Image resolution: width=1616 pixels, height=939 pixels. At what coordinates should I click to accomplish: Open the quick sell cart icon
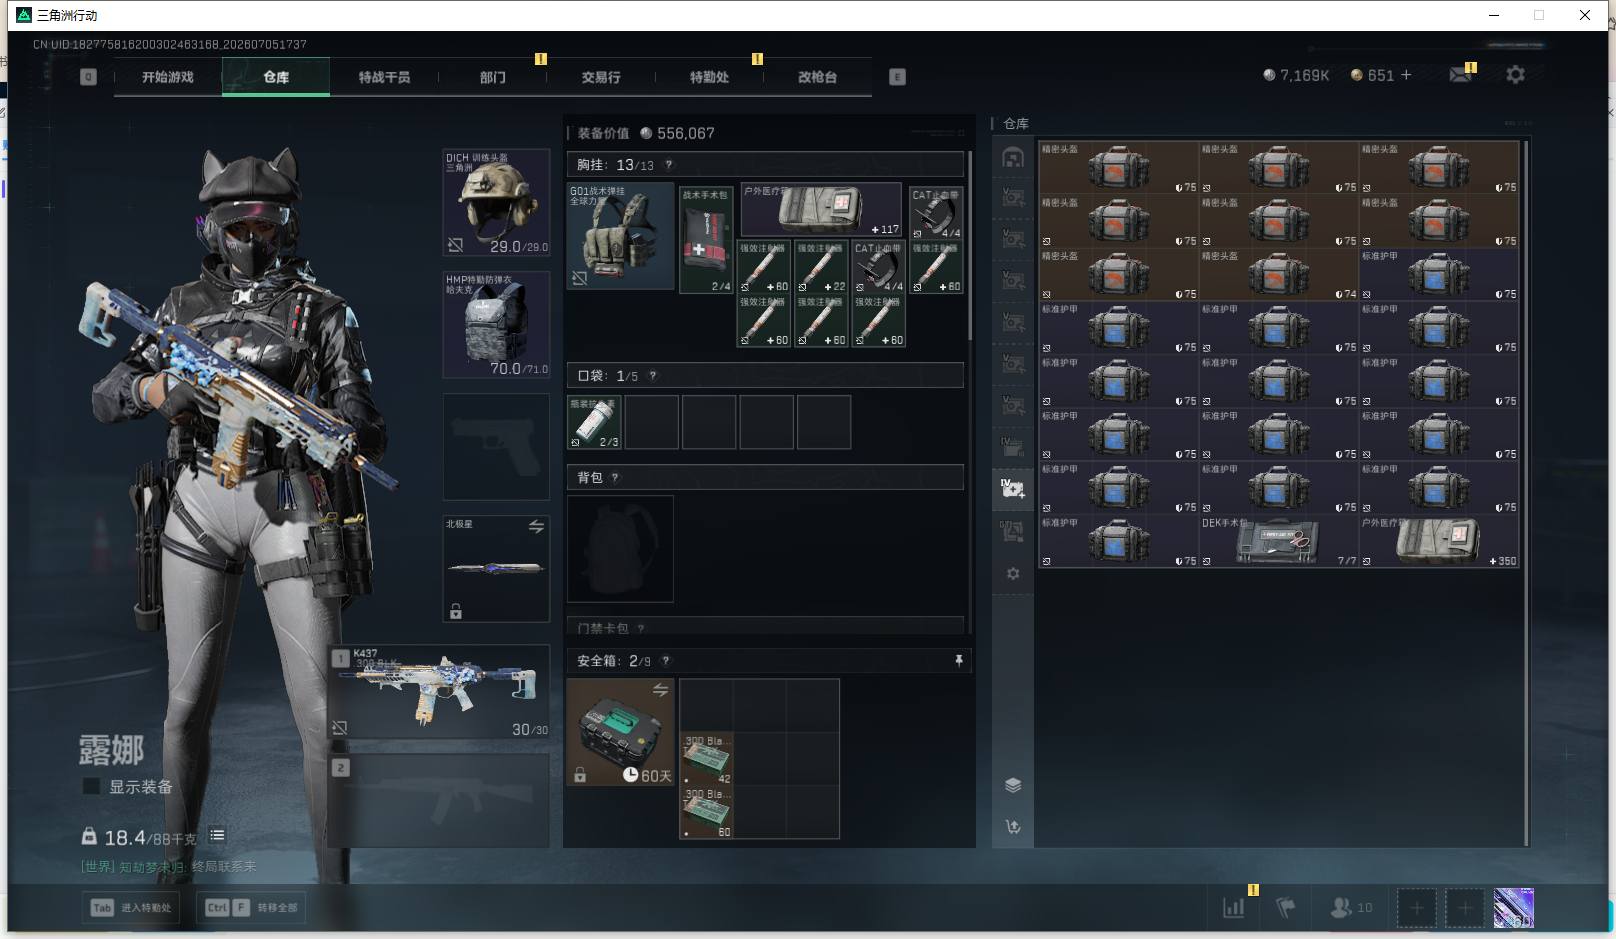tap(1013, 827)
